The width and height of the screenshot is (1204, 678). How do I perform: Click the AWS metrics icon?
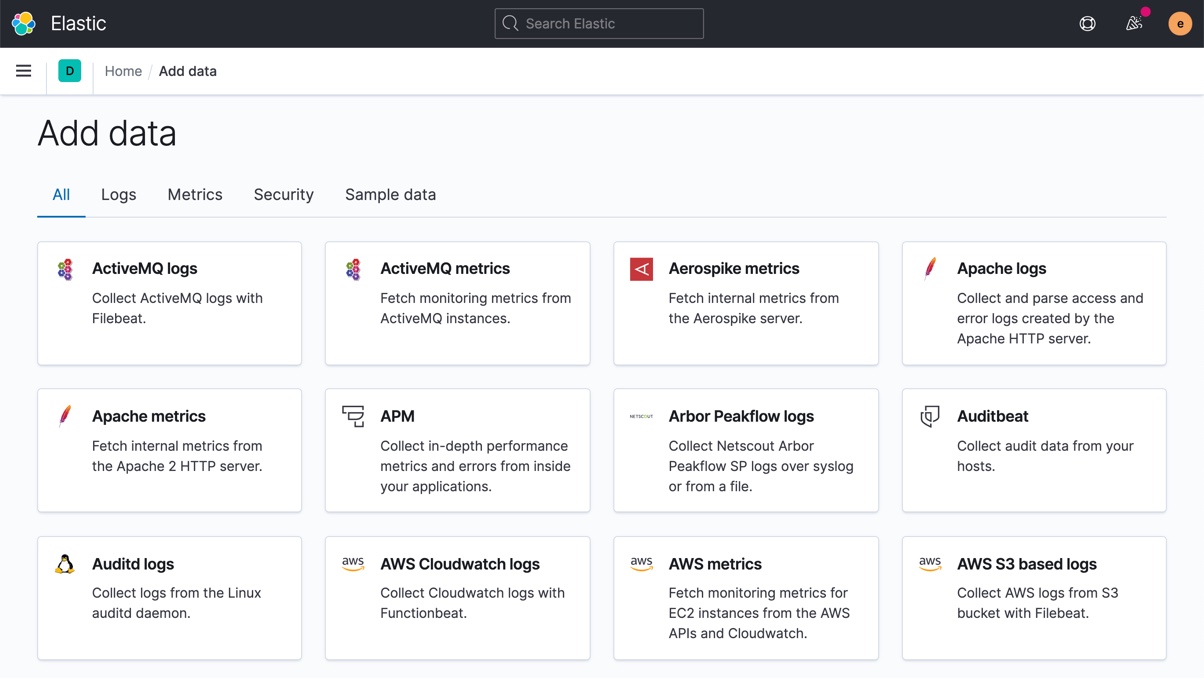point(641,564)
